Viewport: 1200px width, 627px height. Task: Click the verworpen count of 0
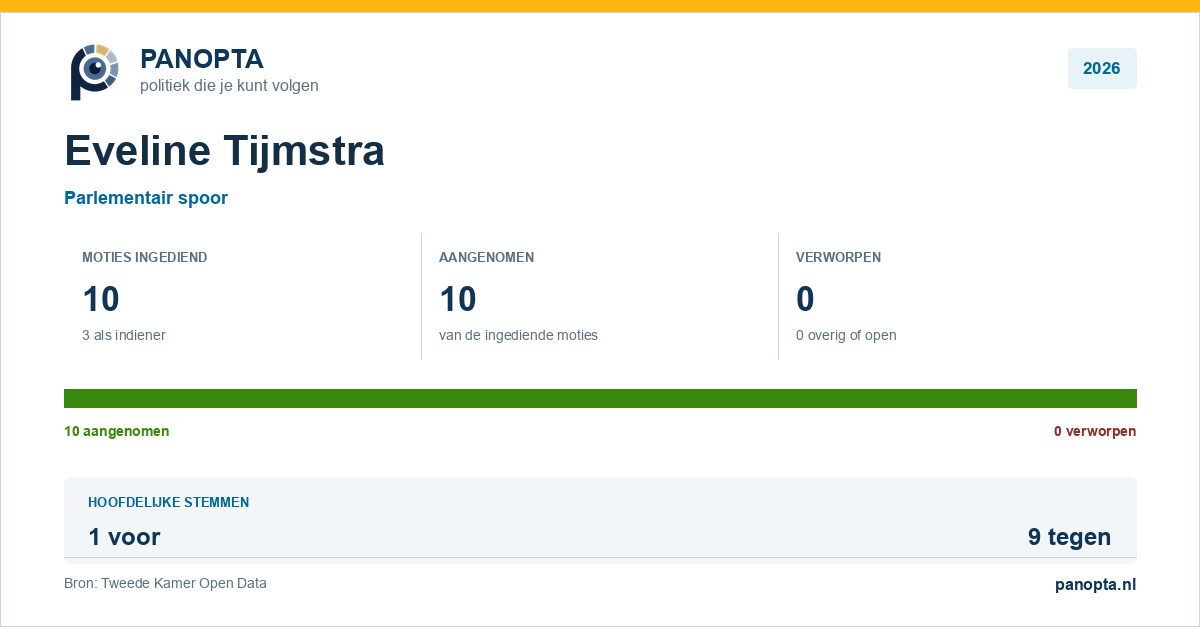pyautogui.click(x=805, y=299)
